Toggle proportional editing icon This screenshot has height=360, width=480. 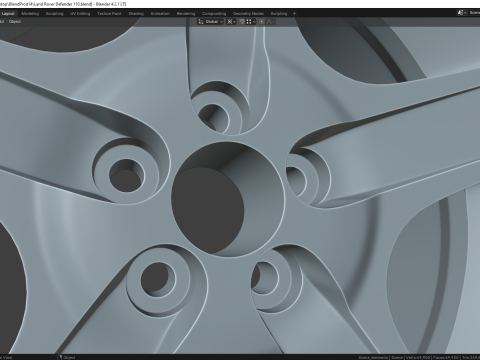coord(262,22)
